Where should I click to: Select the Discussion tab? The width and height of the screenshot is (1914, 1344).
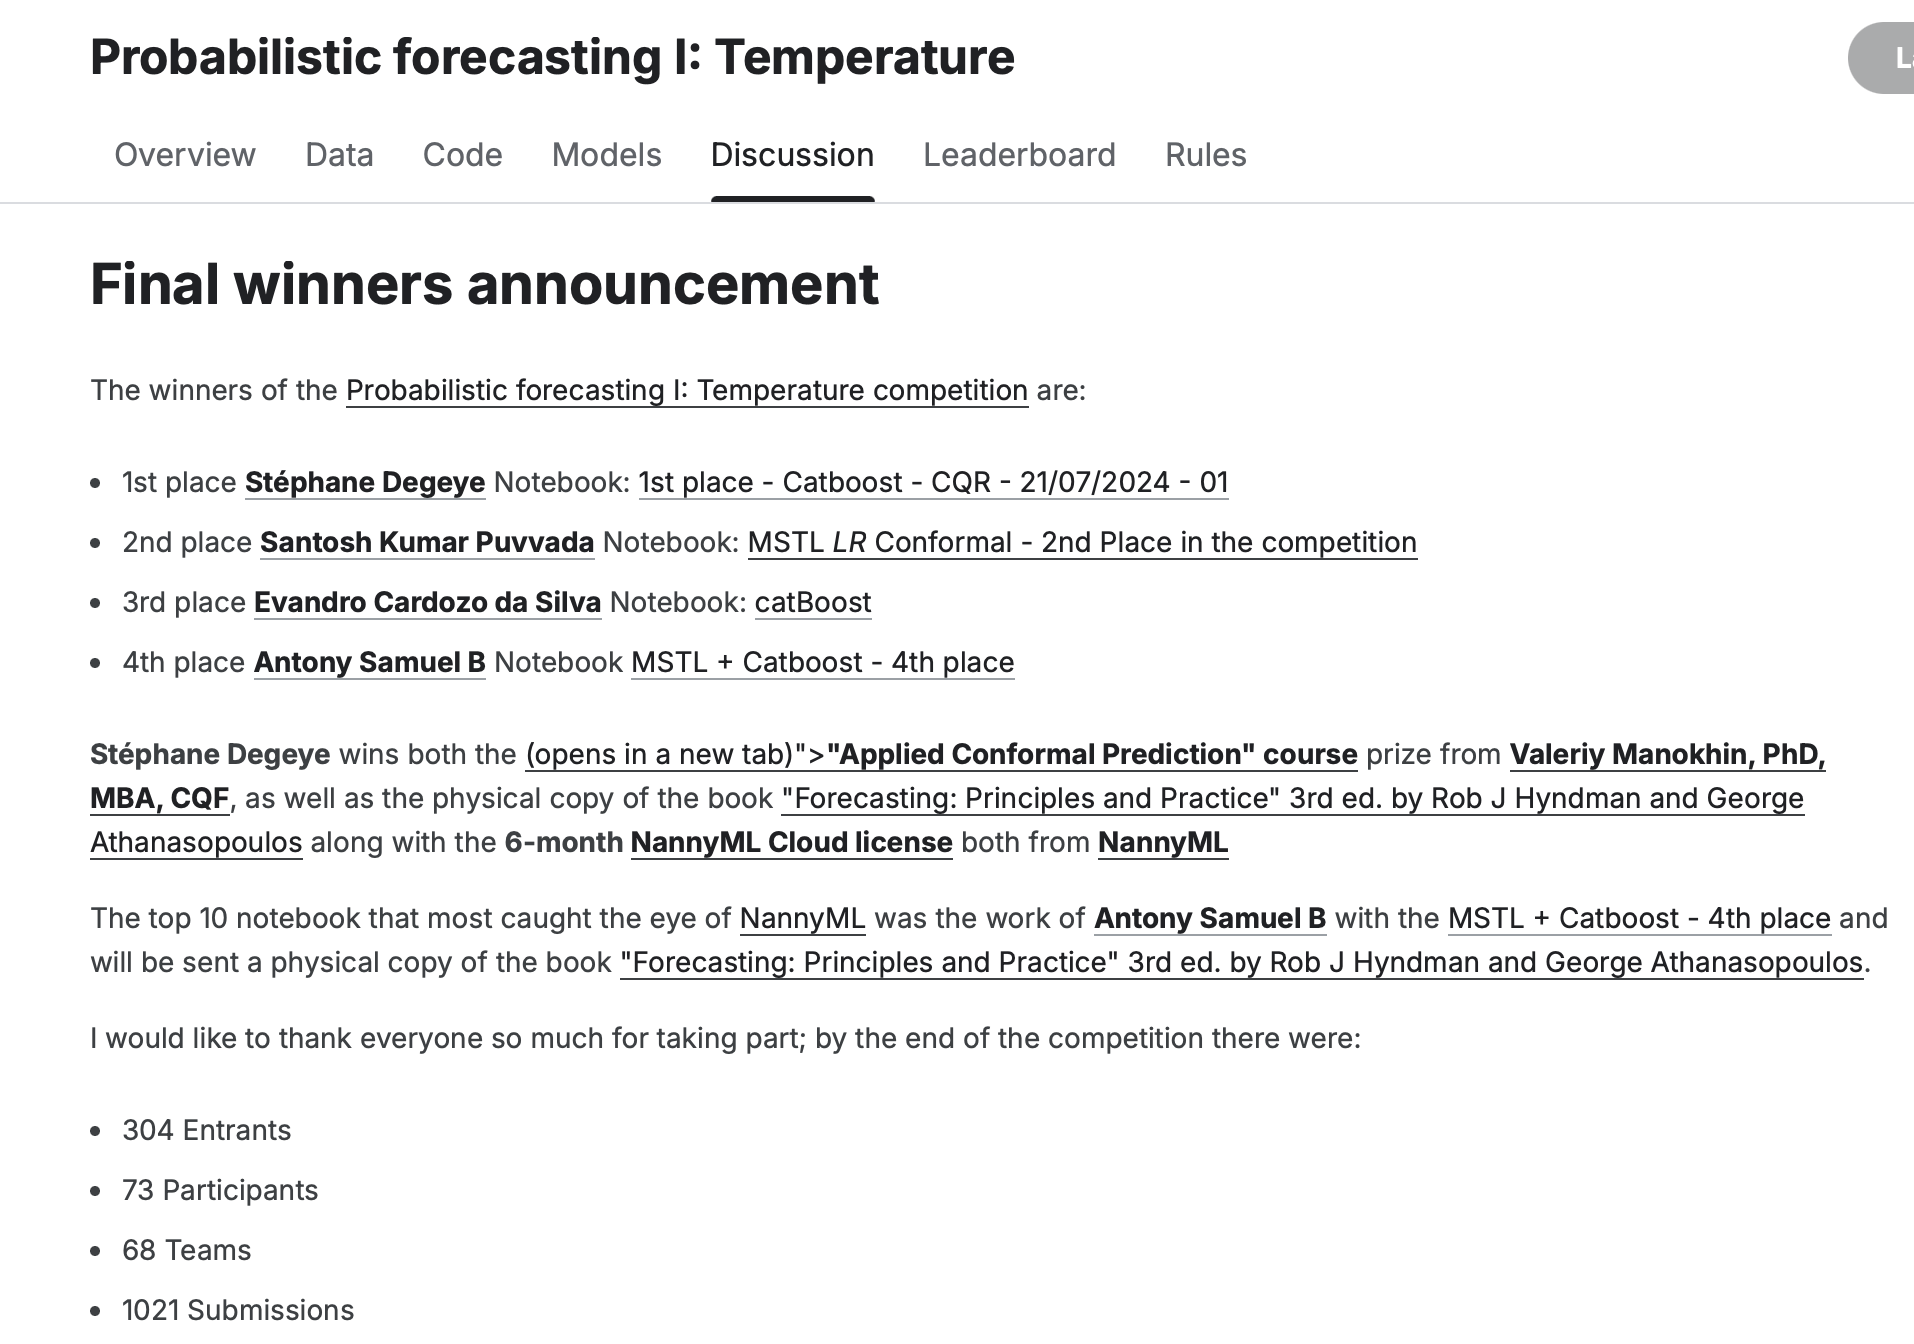point(792,155)
